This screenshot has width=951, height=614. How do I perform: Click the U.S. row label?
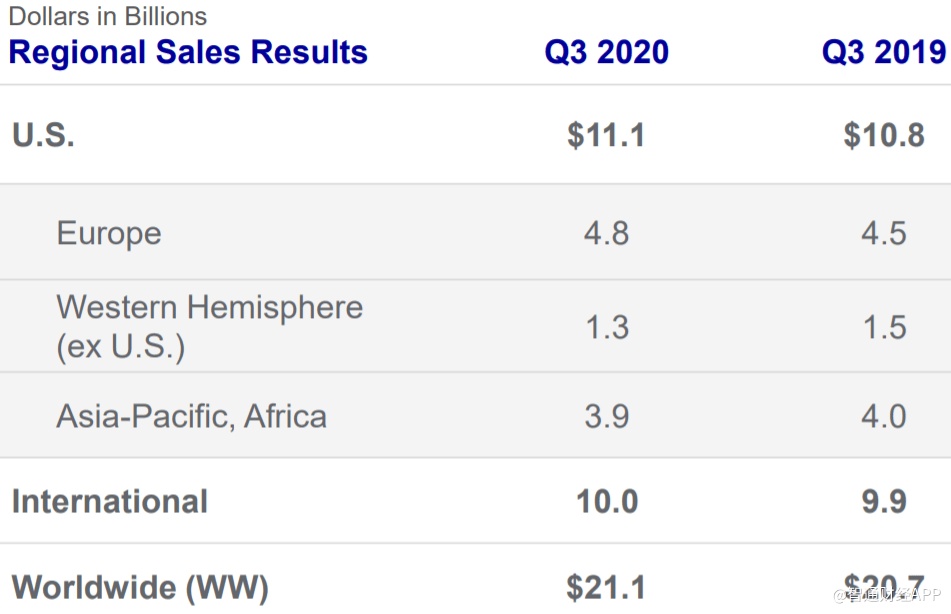click(43, 135)
